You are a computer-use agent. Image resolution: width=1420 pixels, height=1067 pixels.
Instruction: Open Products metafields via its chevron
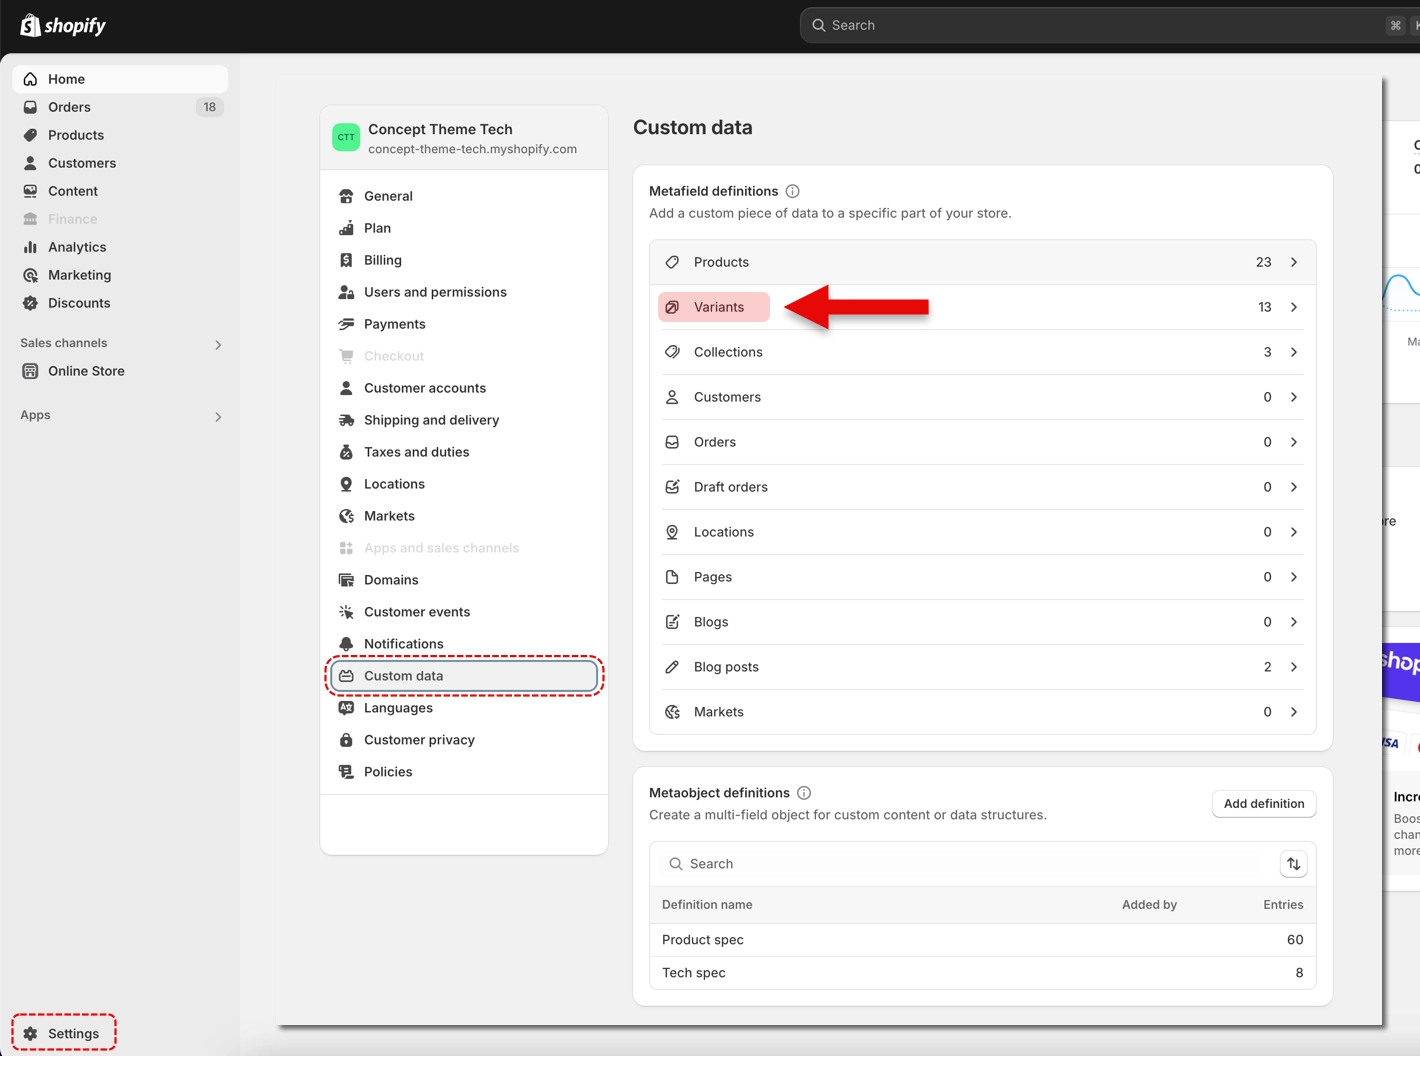tap(1294, 262)
